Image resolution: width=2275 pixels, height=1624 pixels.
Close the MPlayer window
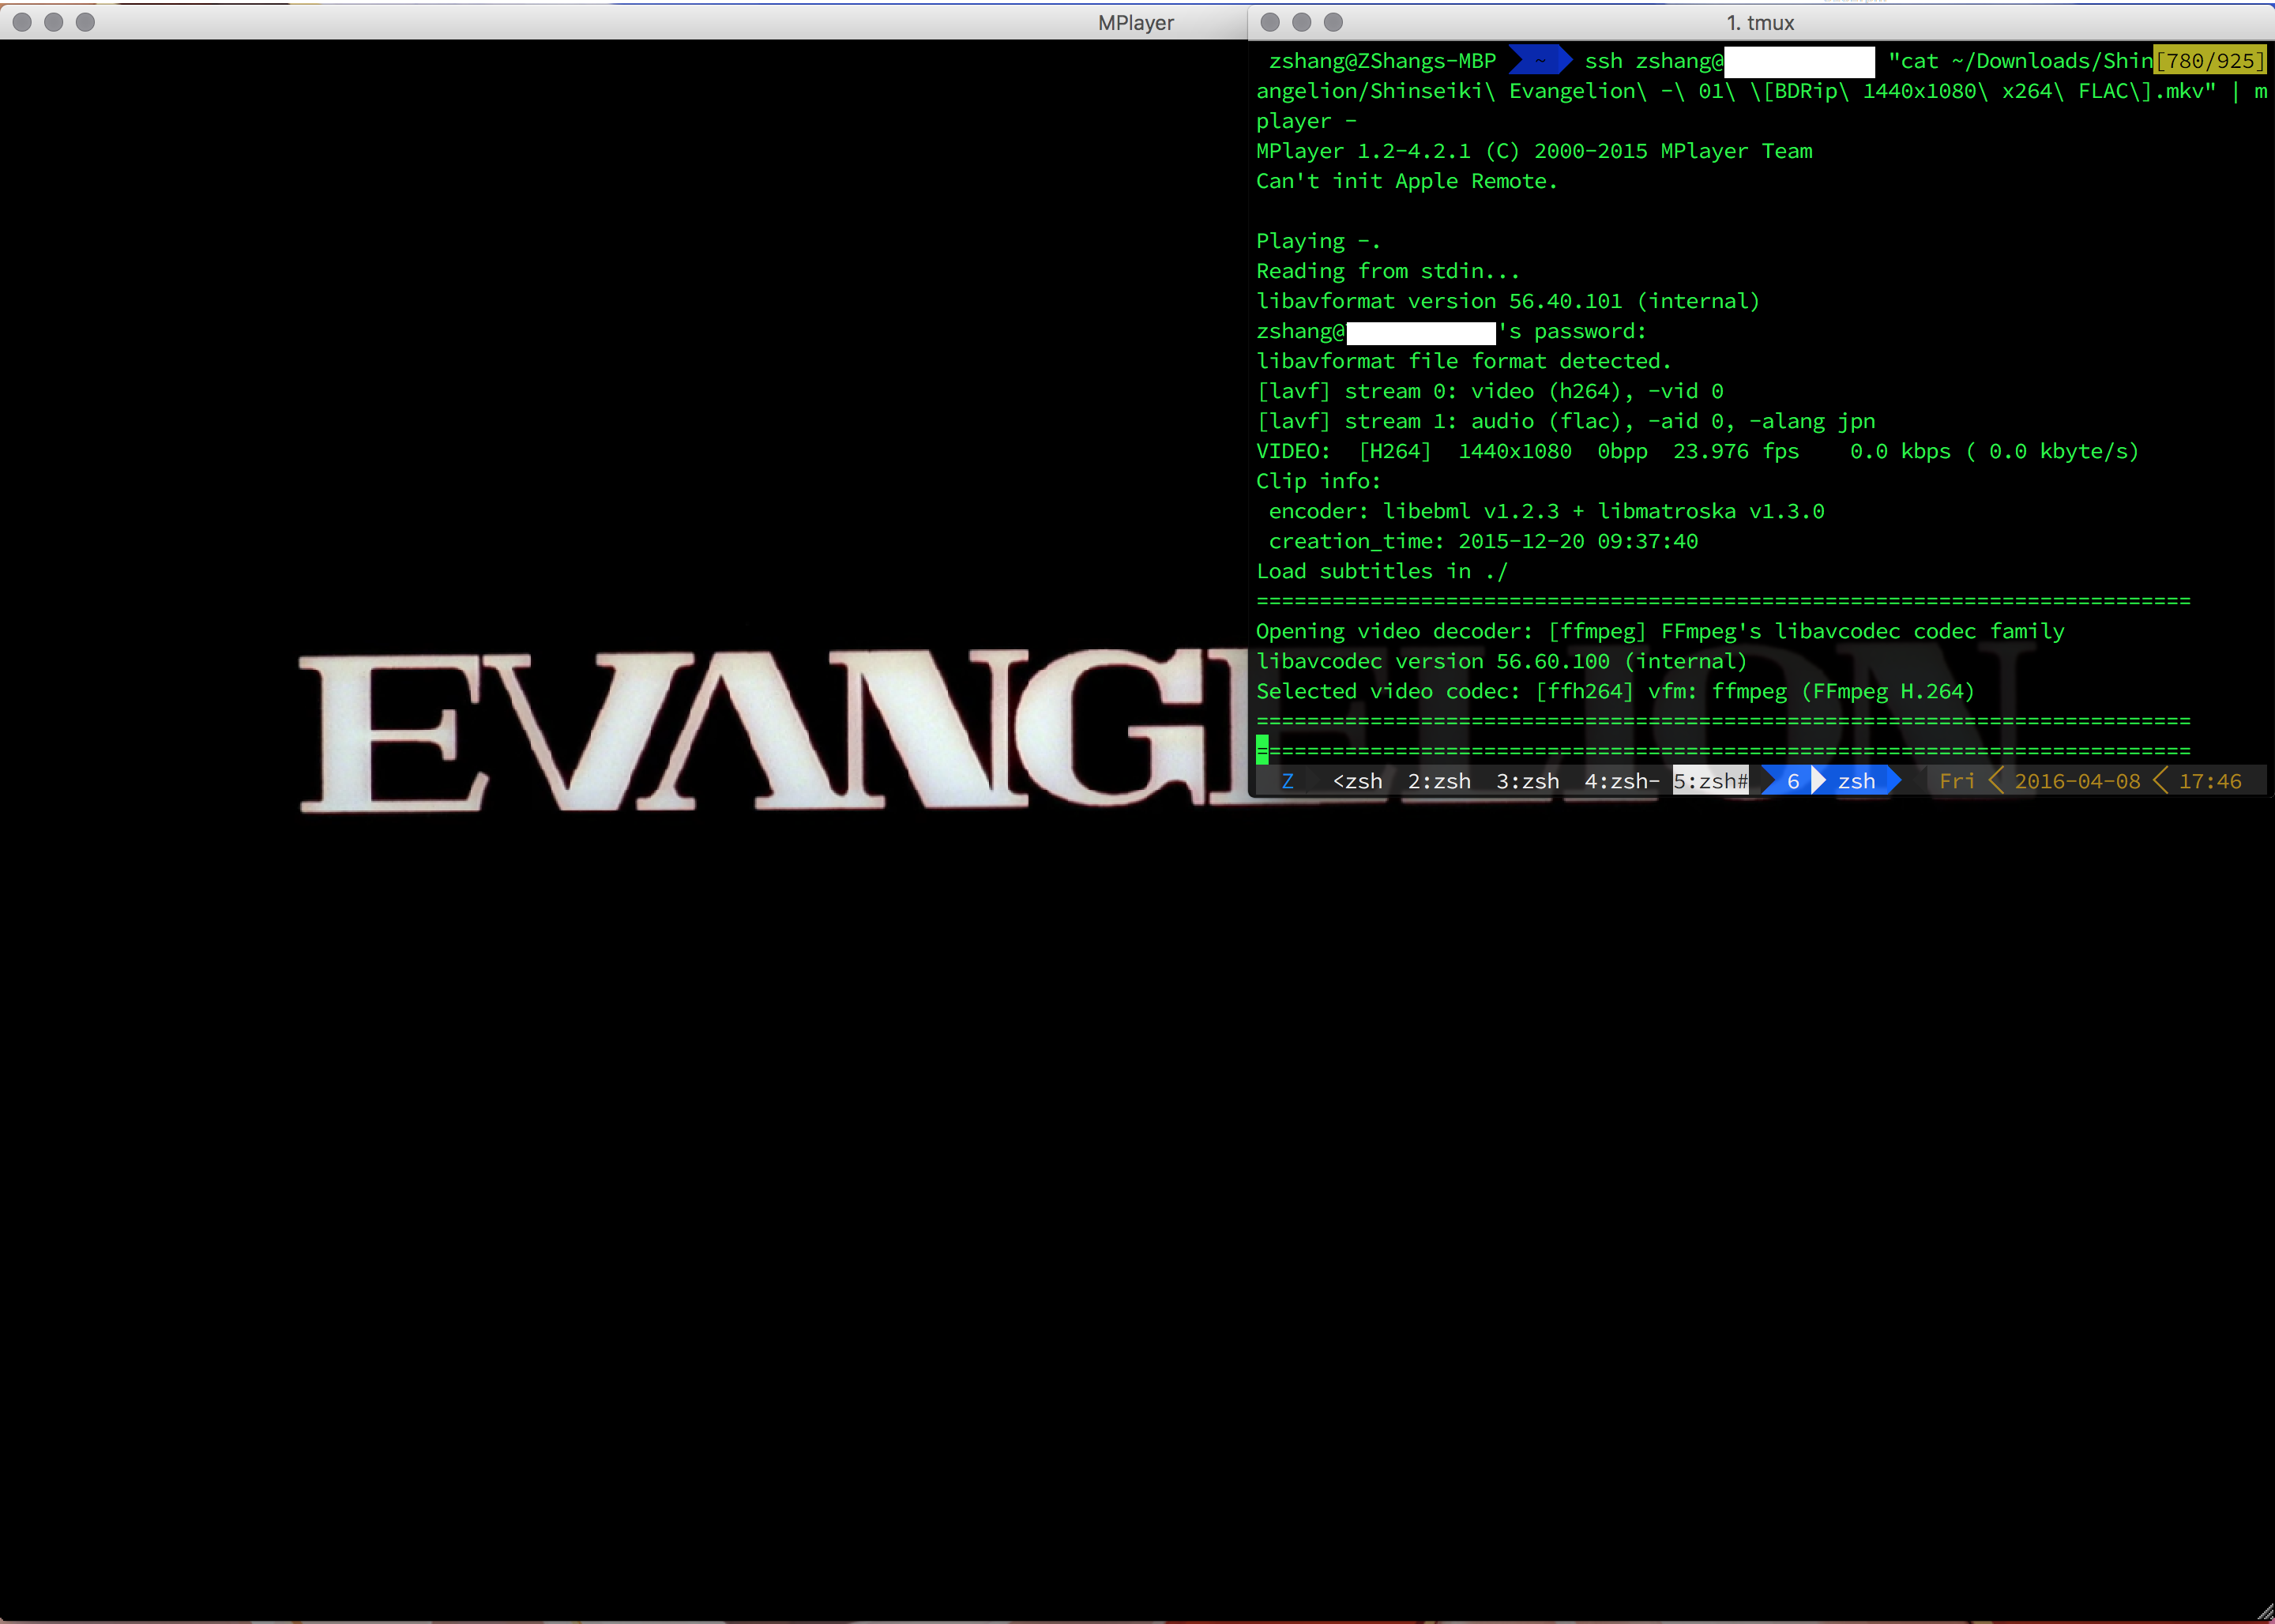(x=22, y=22)
